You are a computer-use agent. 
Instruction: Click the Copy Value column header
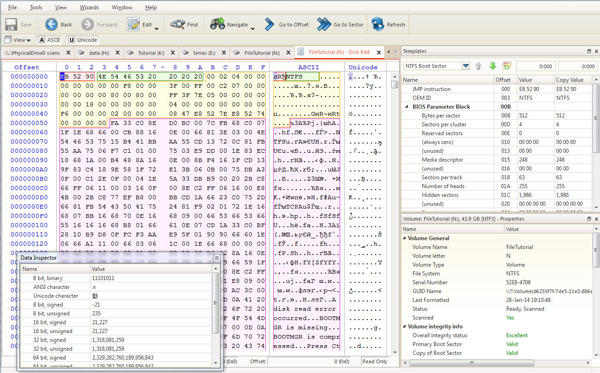573,80
